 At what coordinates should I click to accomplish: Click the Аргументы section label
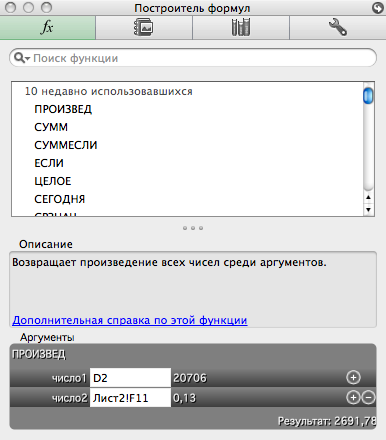(47, 337)
